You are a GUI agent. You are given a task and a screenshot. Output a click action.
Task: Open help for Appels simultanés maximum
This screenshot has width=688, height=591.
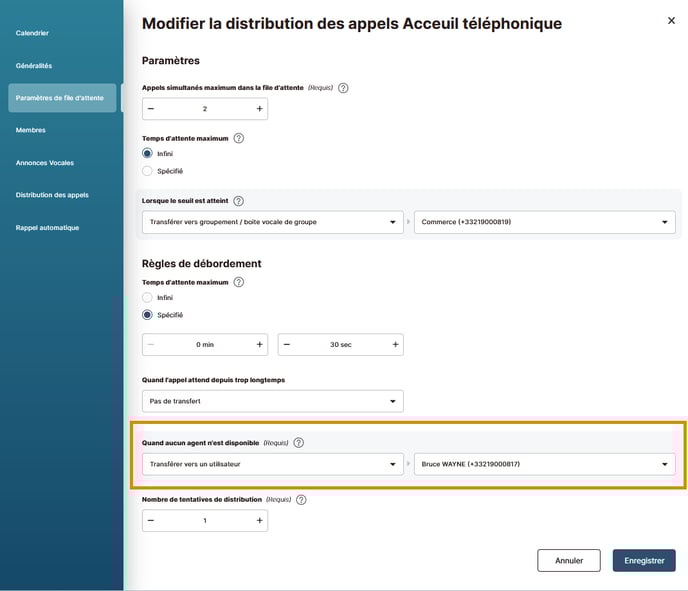coord(343,88)
